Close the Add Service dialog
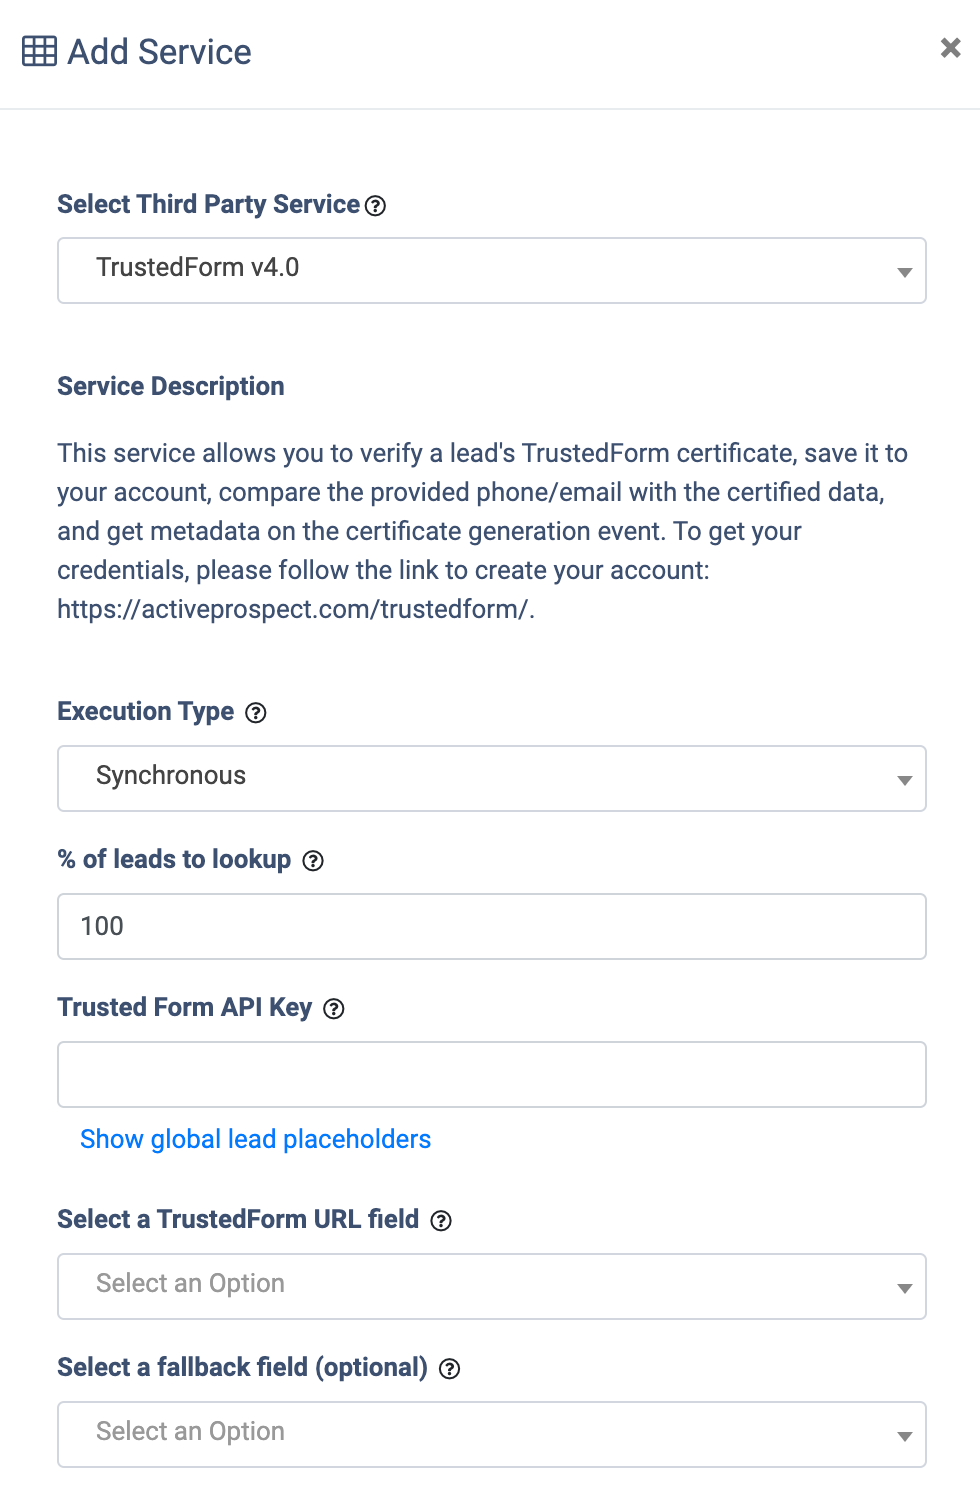 [x=950, y=48]
